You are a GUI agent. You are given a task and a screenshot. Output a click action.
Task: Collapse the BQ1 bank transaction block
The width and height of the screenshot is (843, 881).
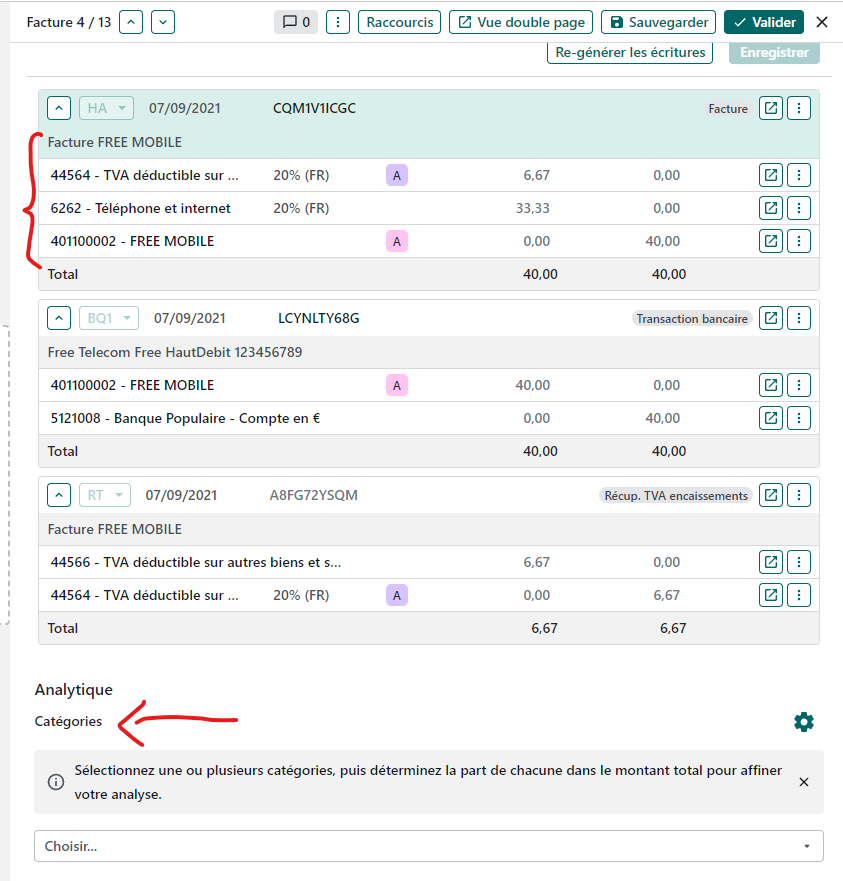coord(61,318)
